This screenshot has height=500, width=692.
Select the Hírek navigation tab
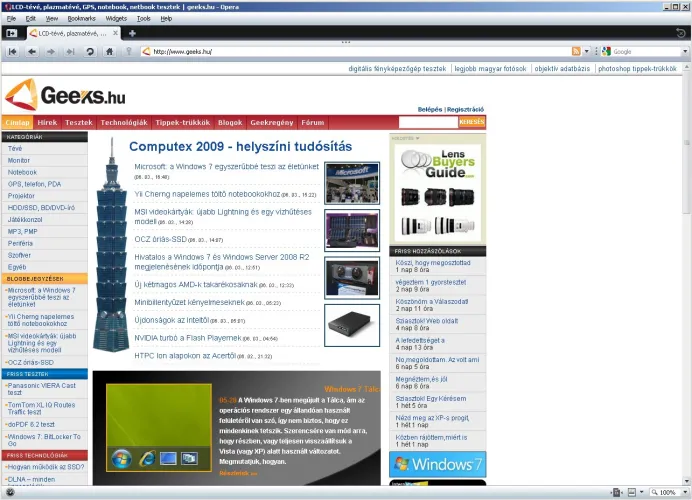(x=47, y=122)
